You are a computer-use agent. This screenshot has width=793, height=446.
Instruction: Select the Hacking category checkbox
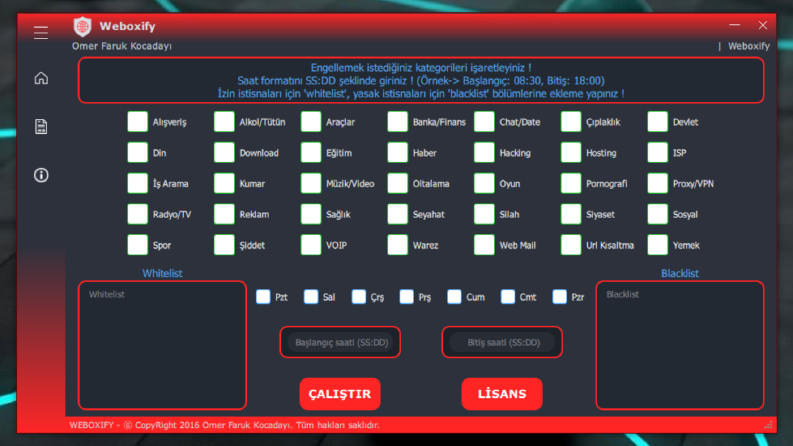pyautogui.click(x=484, y=153)
